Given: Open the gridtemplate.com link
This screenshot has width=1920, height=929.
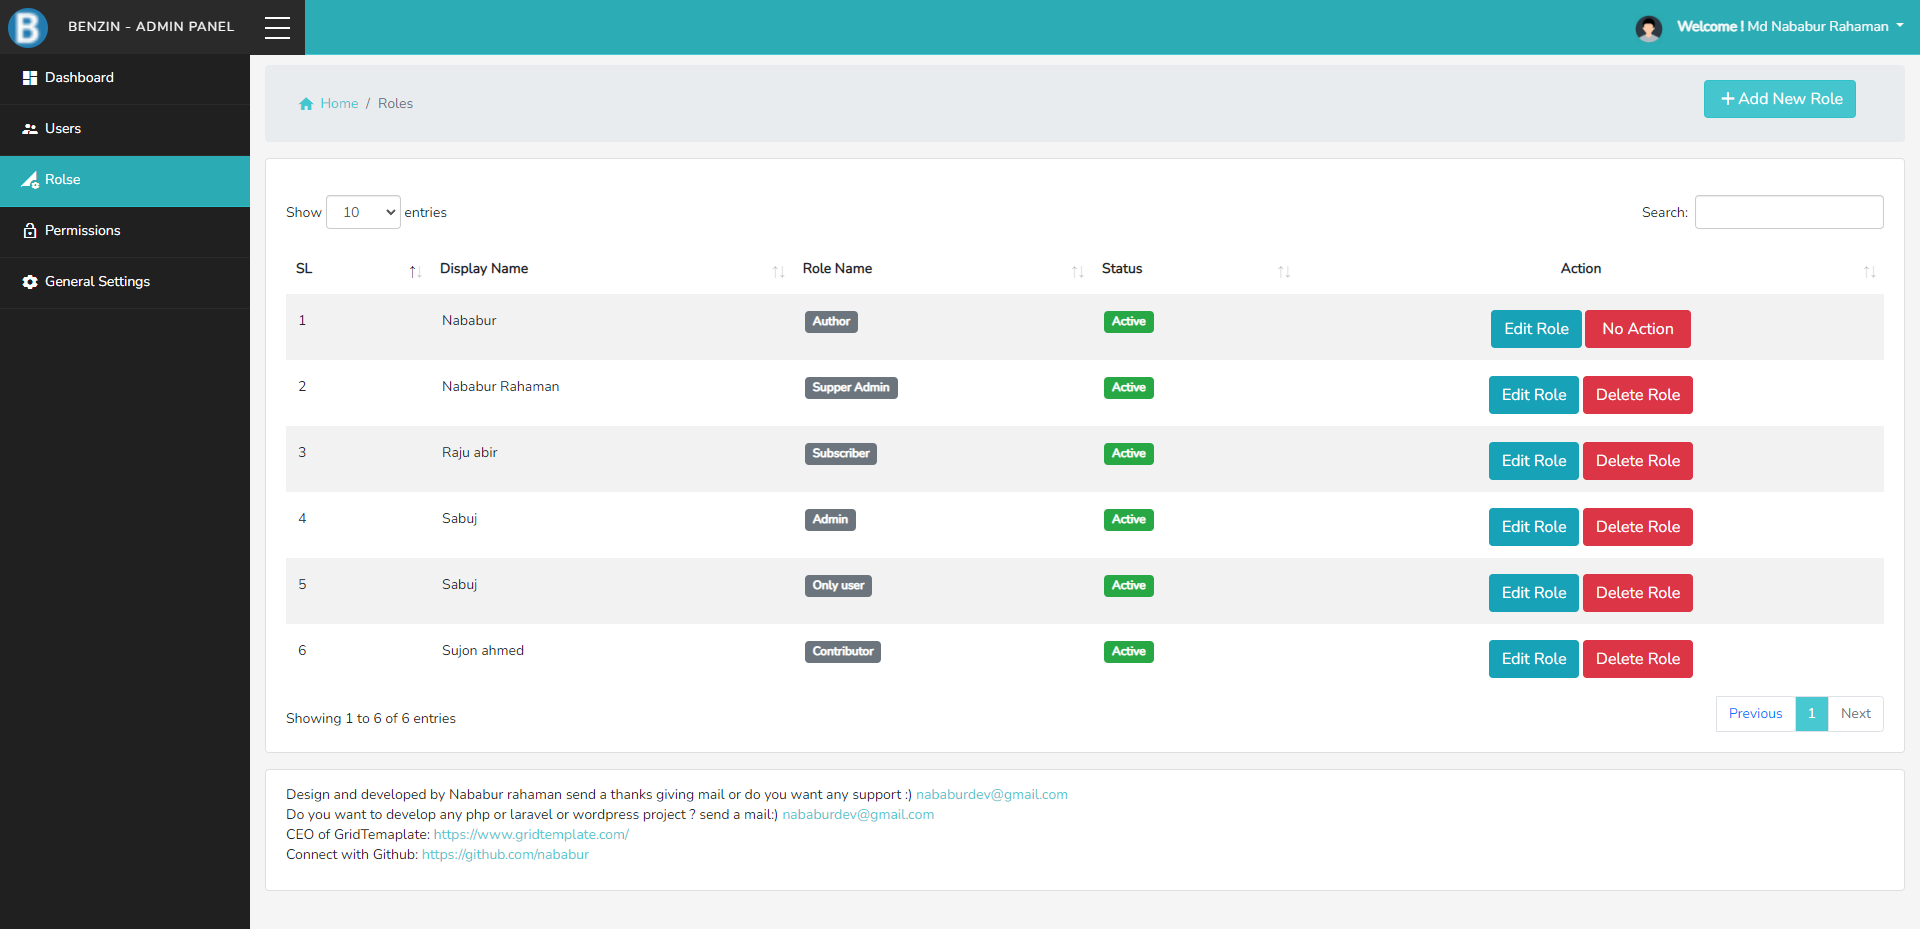Looking at the screenshot, I should click(531, 835).
